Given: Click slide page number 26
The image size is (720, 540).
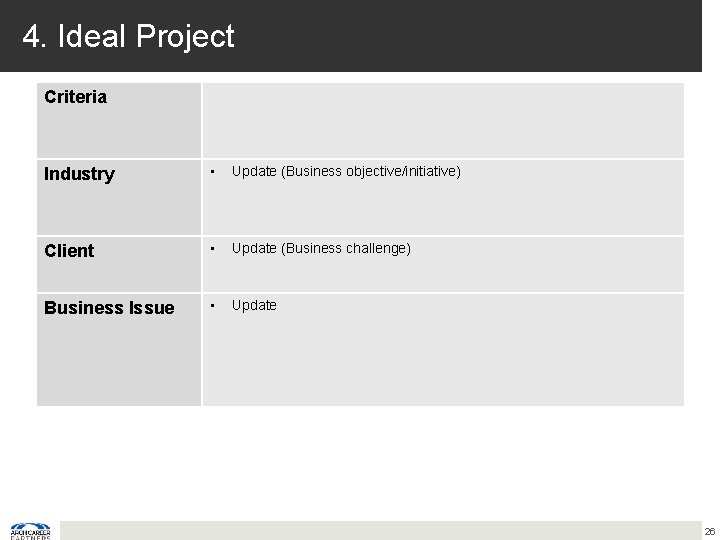Looking at the screenshot, I should click(x=709, y=531).
